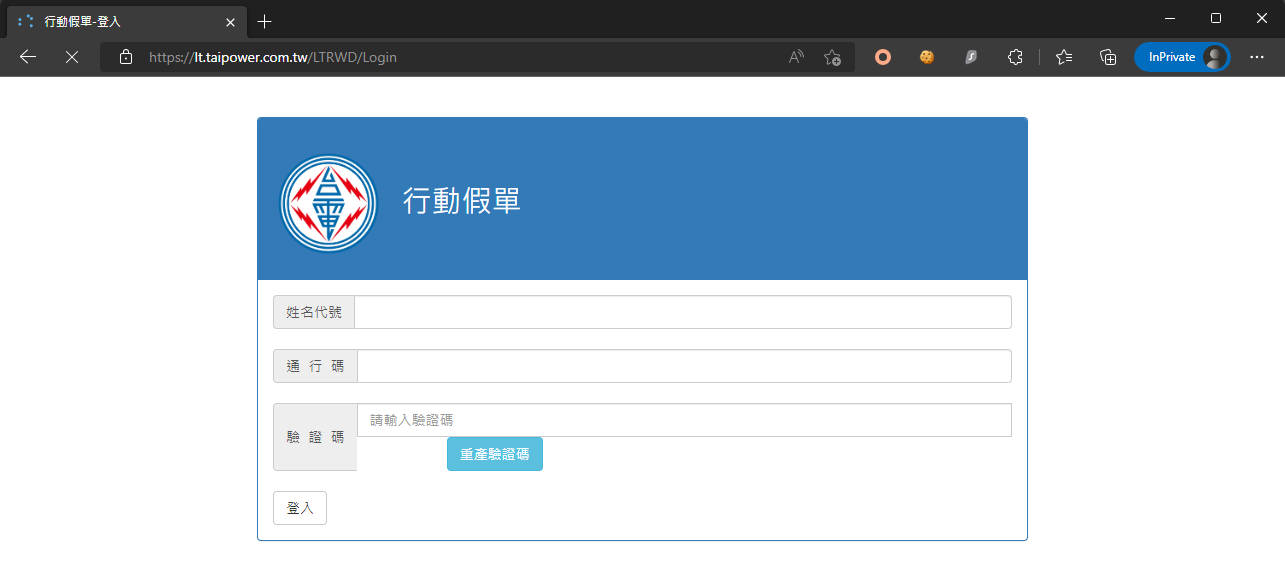
Task: Click the browser back arrow
Action: [28, 57]
